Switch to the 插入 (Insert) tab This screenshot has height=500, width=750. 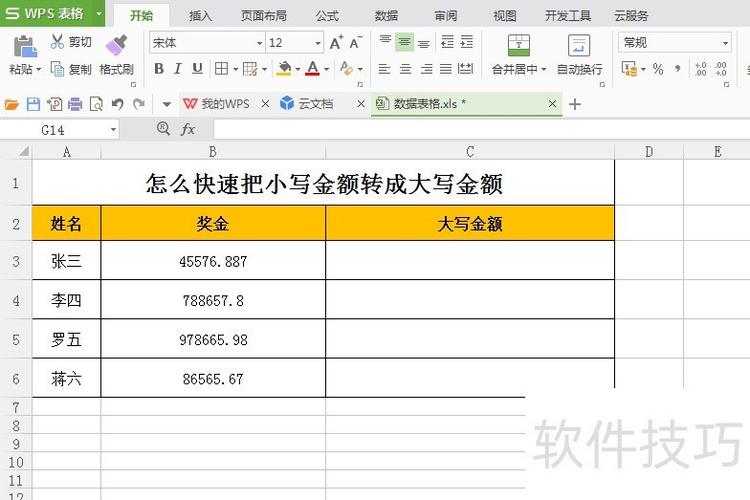200,16
